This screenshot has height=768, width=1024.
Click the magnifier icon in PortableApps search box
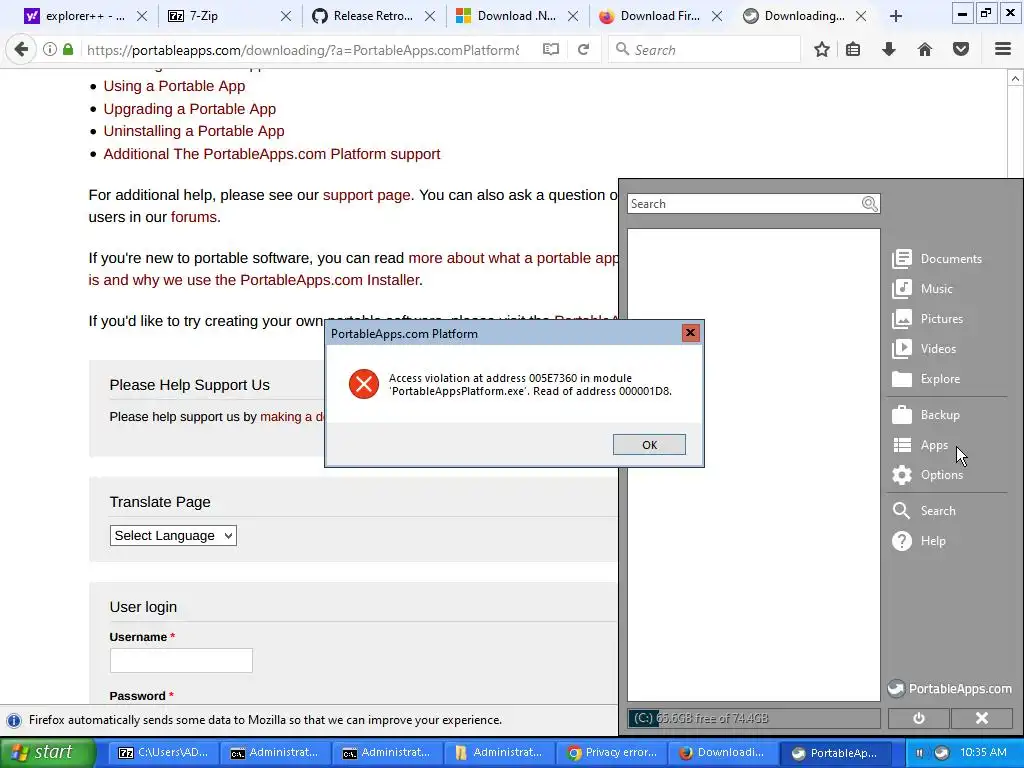[869, 204]
